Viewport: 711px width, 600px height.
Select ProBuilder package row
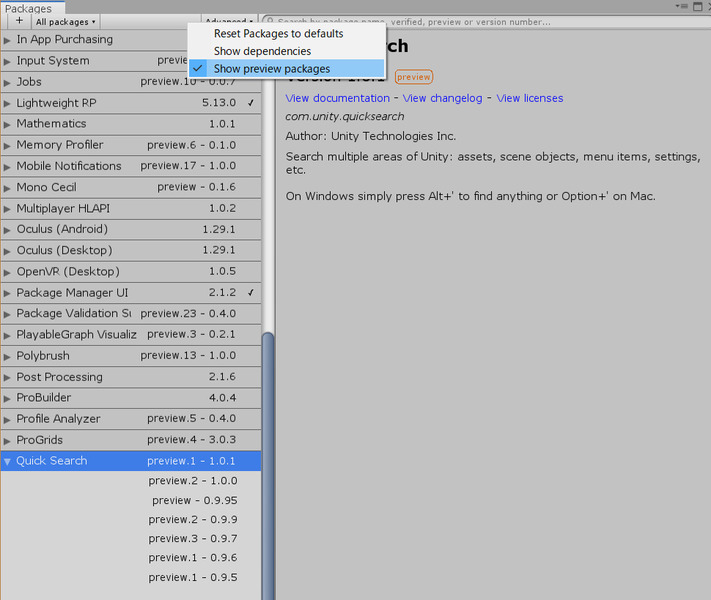coord(131,398)
